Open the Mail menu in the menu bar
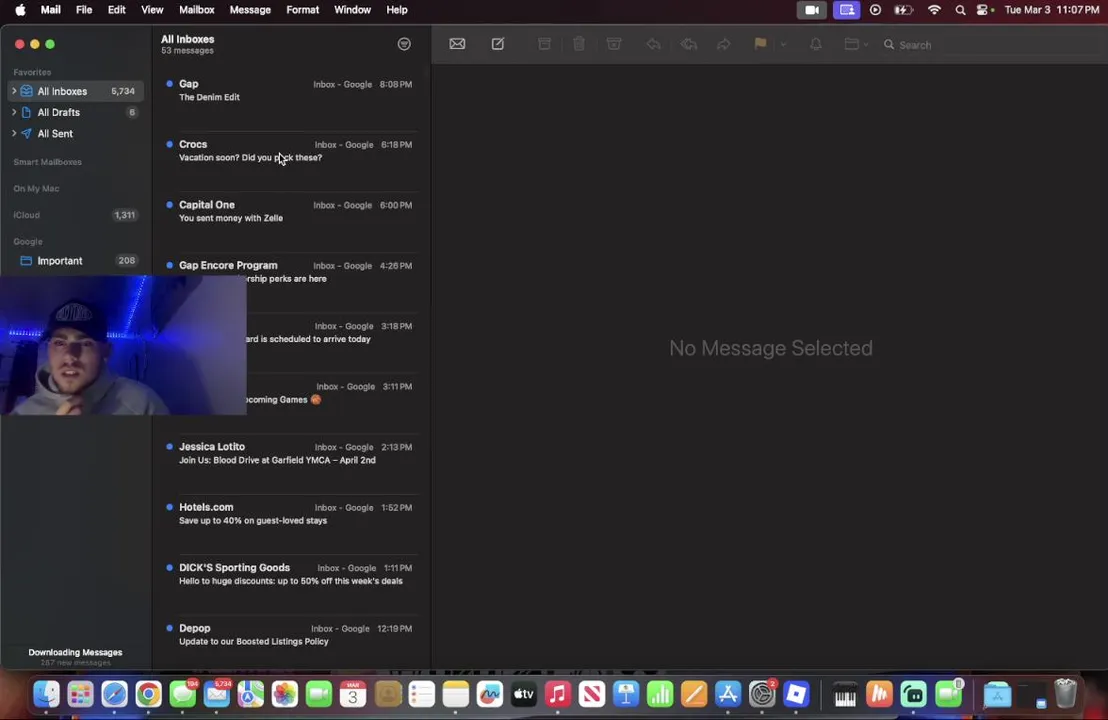 tap(50, 10)
